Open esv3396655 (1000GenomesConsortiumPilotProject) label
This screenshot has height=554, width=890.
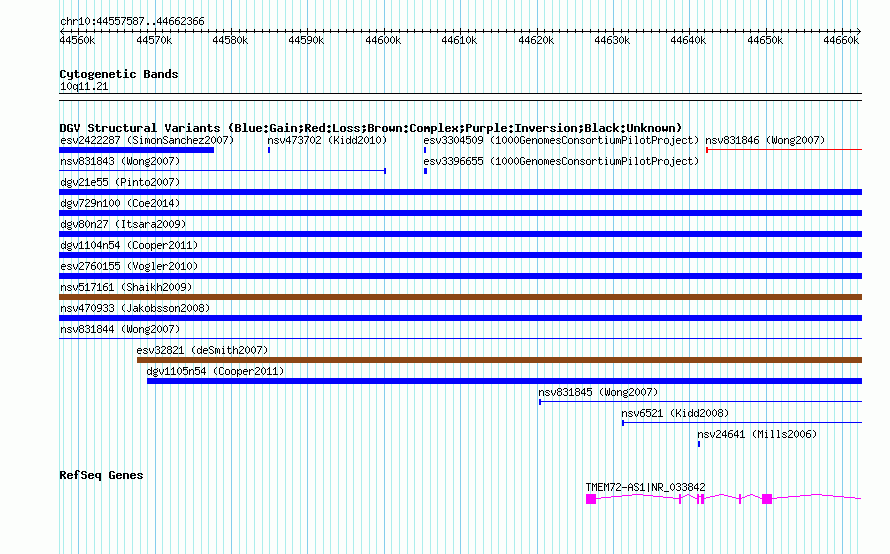561,161
